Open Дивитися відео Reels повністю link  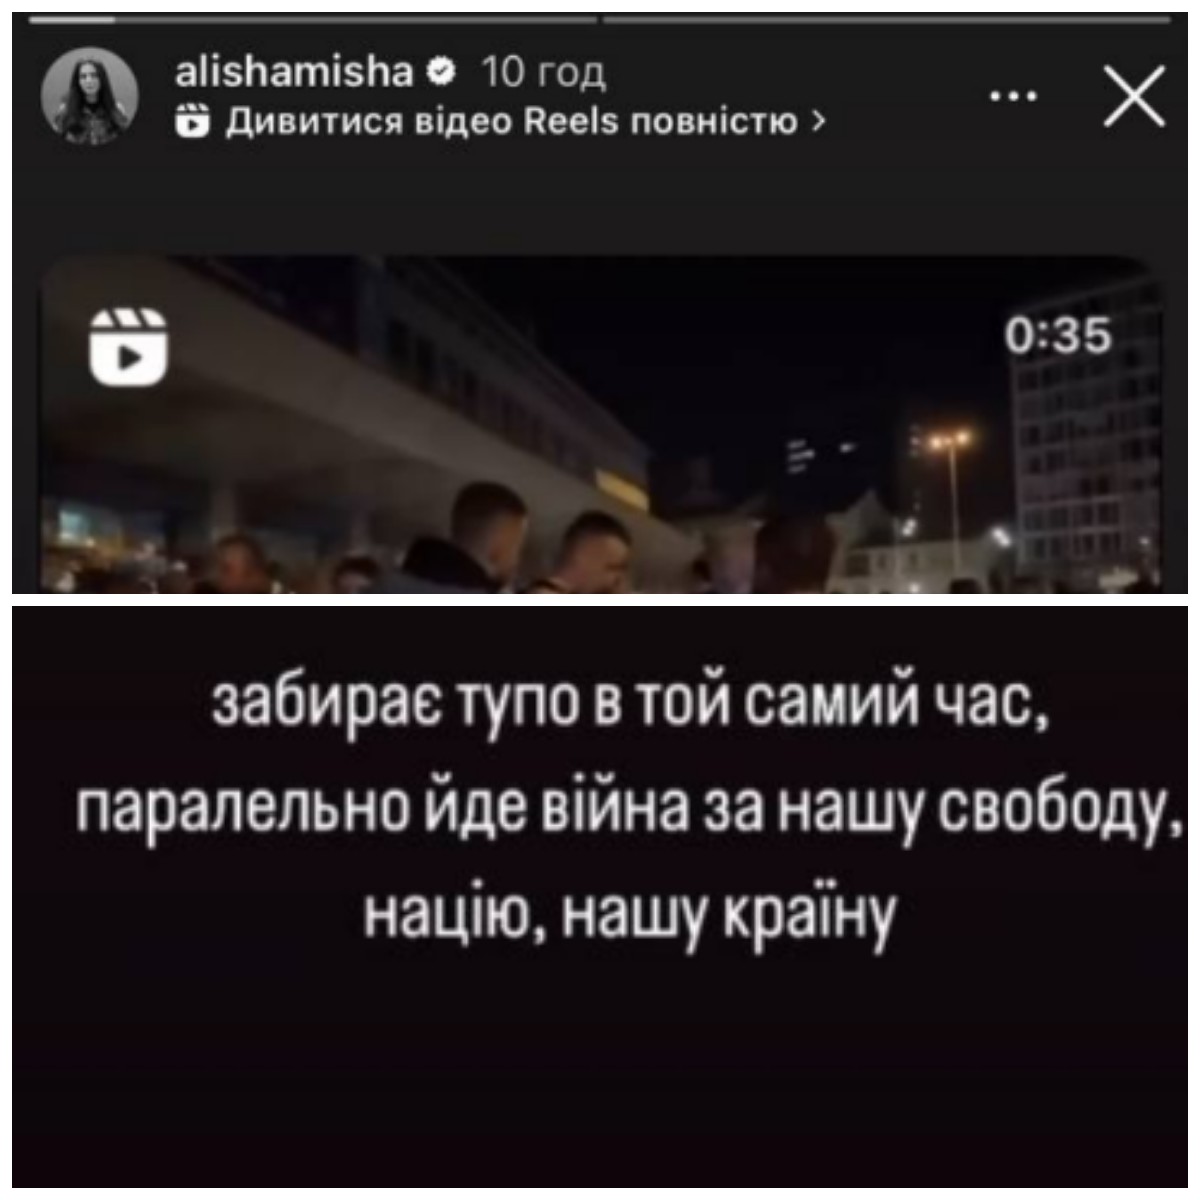tap(501, 121)
